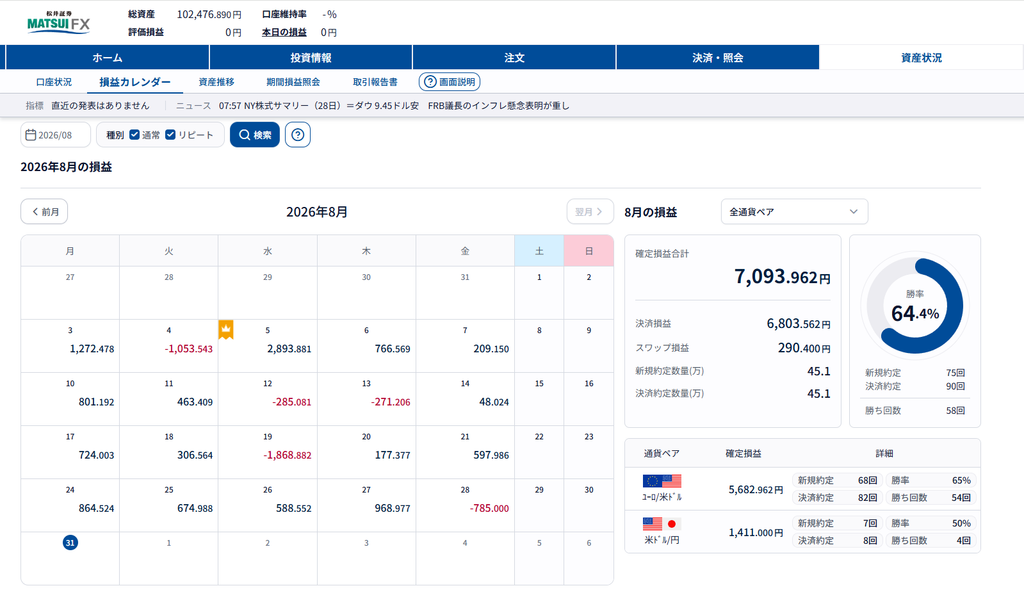Open the 投資情報 main tab
The height and width of the screenshot is (606, 1024).
311,57
